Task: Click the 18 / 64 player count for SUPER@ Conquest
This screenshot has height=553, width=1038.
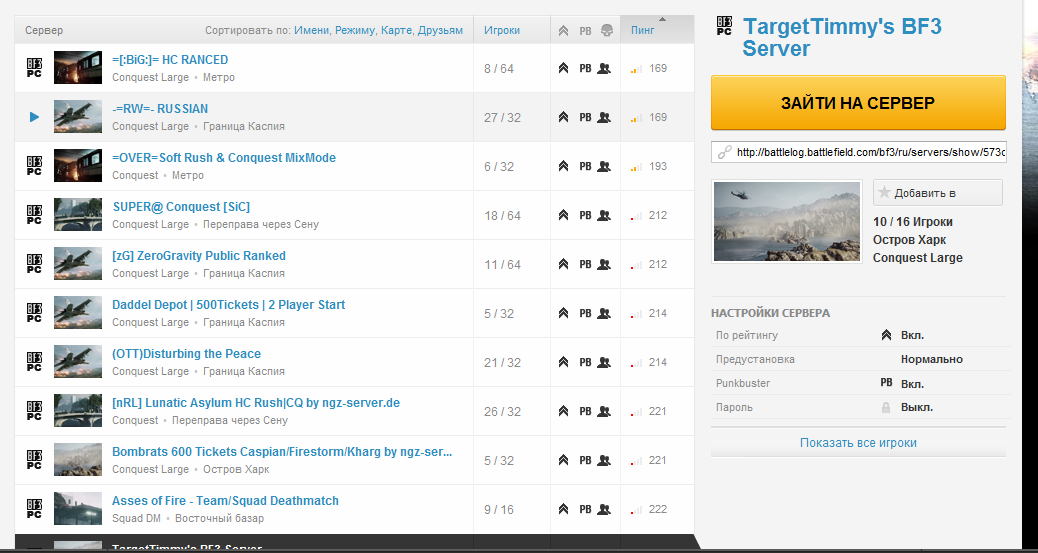Action: tap(502, 216)
